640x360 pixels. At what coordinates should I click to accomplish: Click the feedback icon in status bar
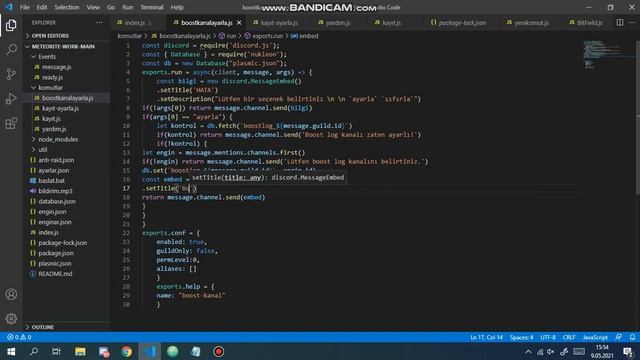click(x=619, y=337)
